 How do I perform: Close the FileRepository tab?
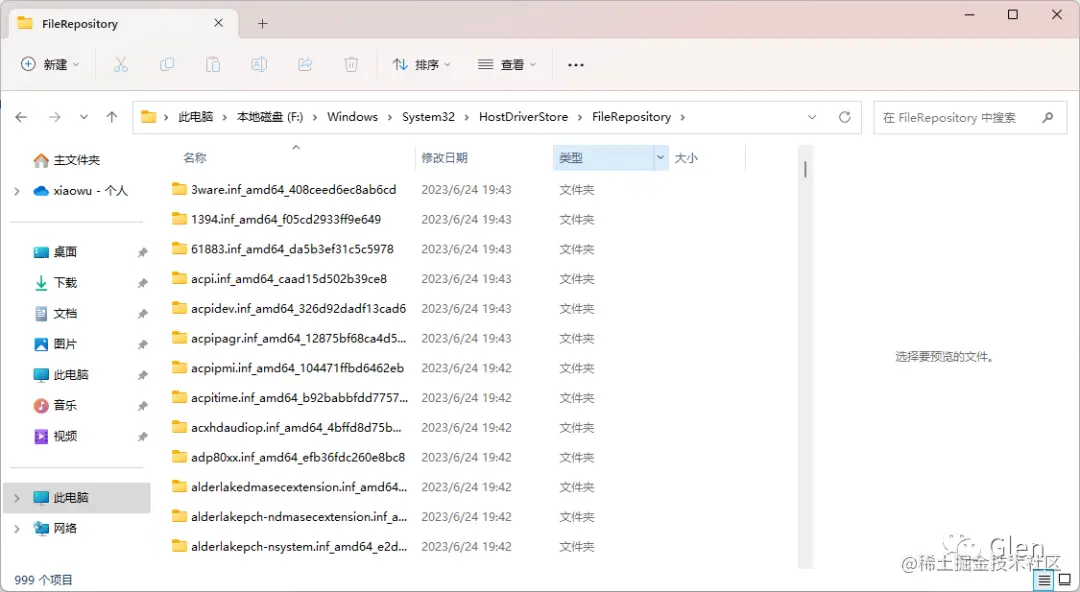click(218, 23)
